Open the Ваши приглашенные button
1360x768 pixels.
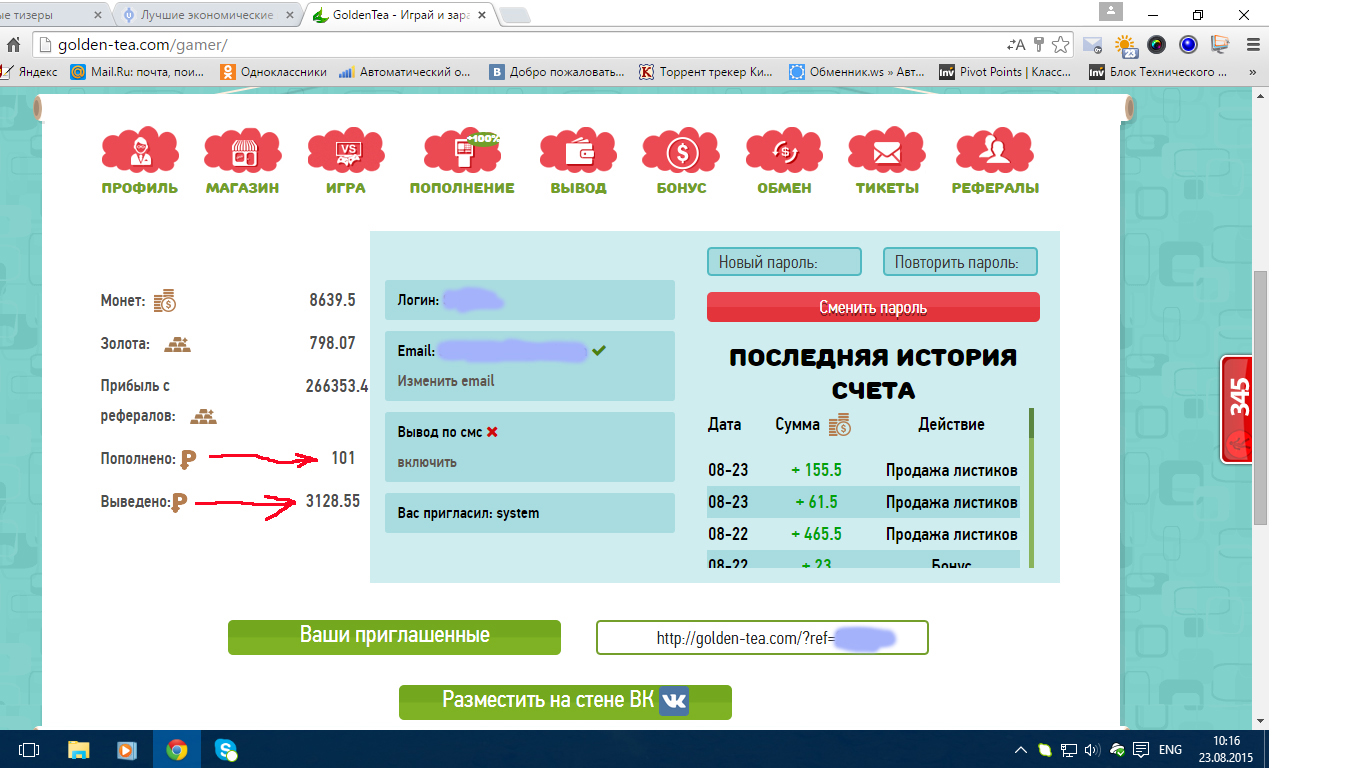coord(394,637)
